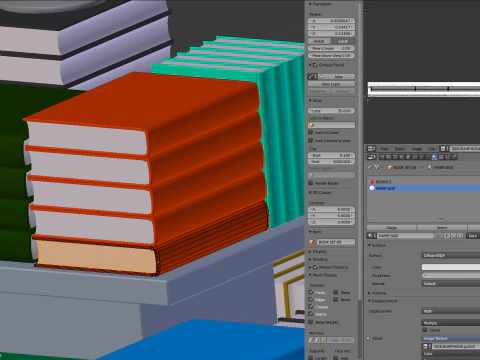Open the Material properties tab icon

pos(435,157)
